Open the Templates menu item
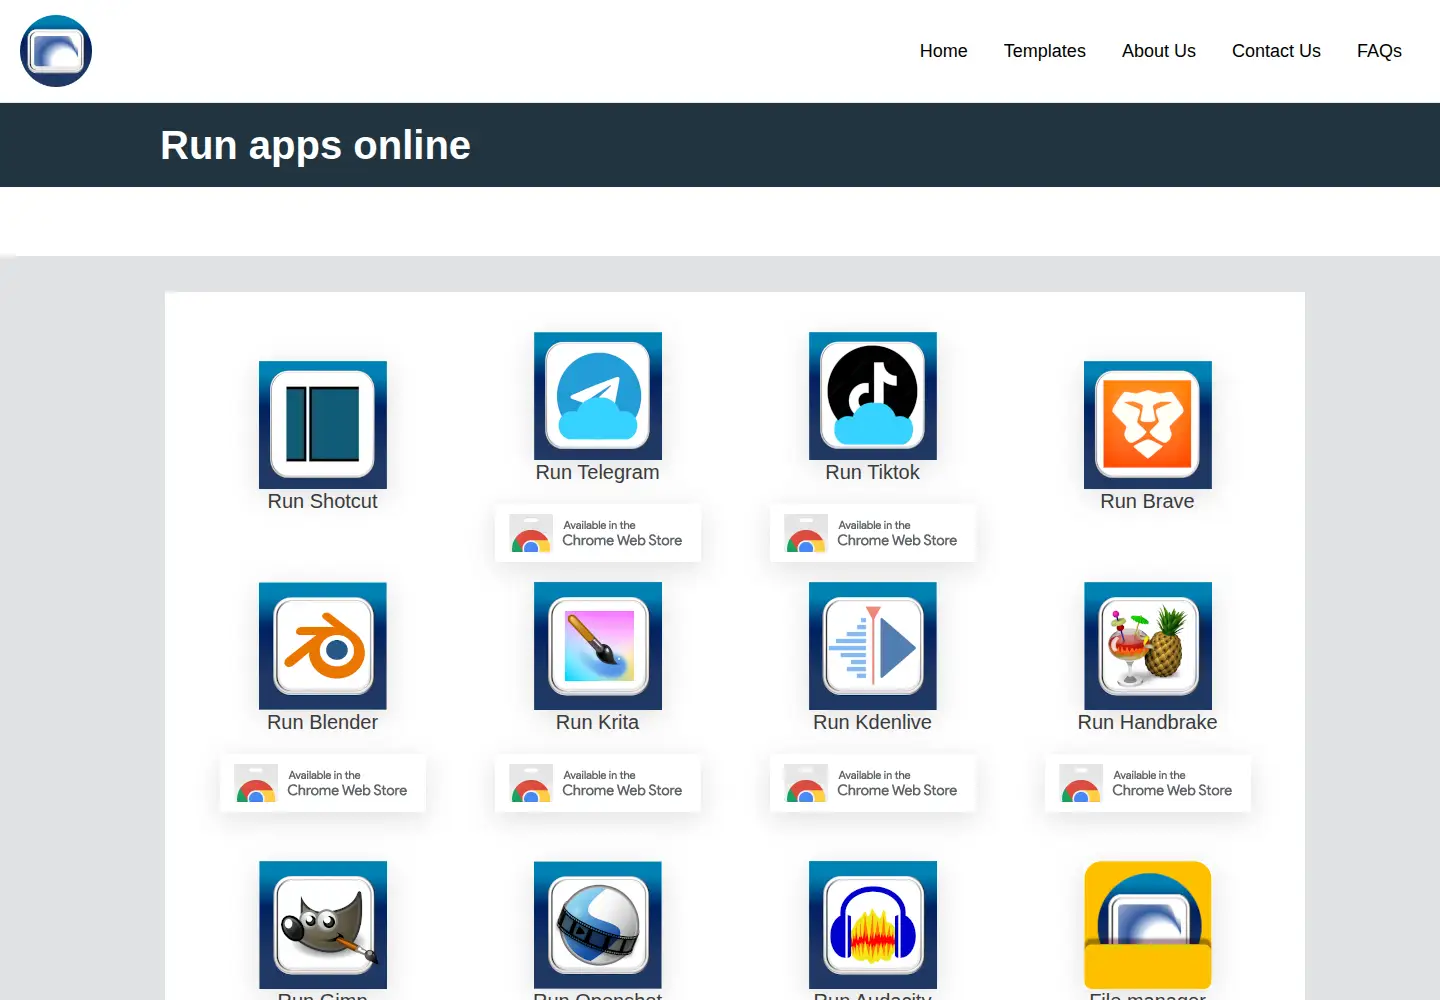 pos(1045,51)
